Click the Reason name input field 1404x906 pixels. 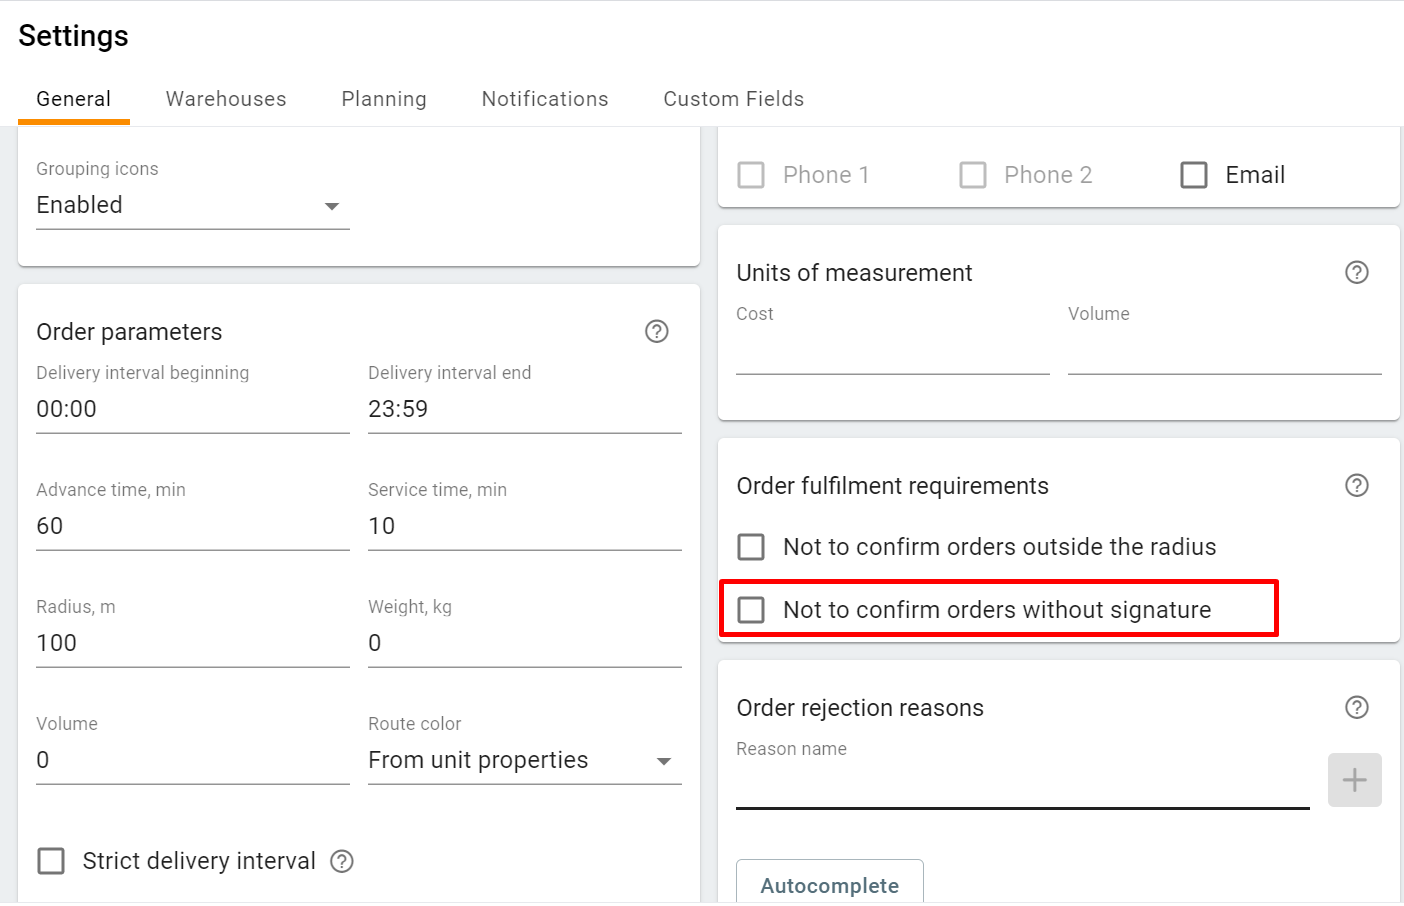[x=1021, y=786]
